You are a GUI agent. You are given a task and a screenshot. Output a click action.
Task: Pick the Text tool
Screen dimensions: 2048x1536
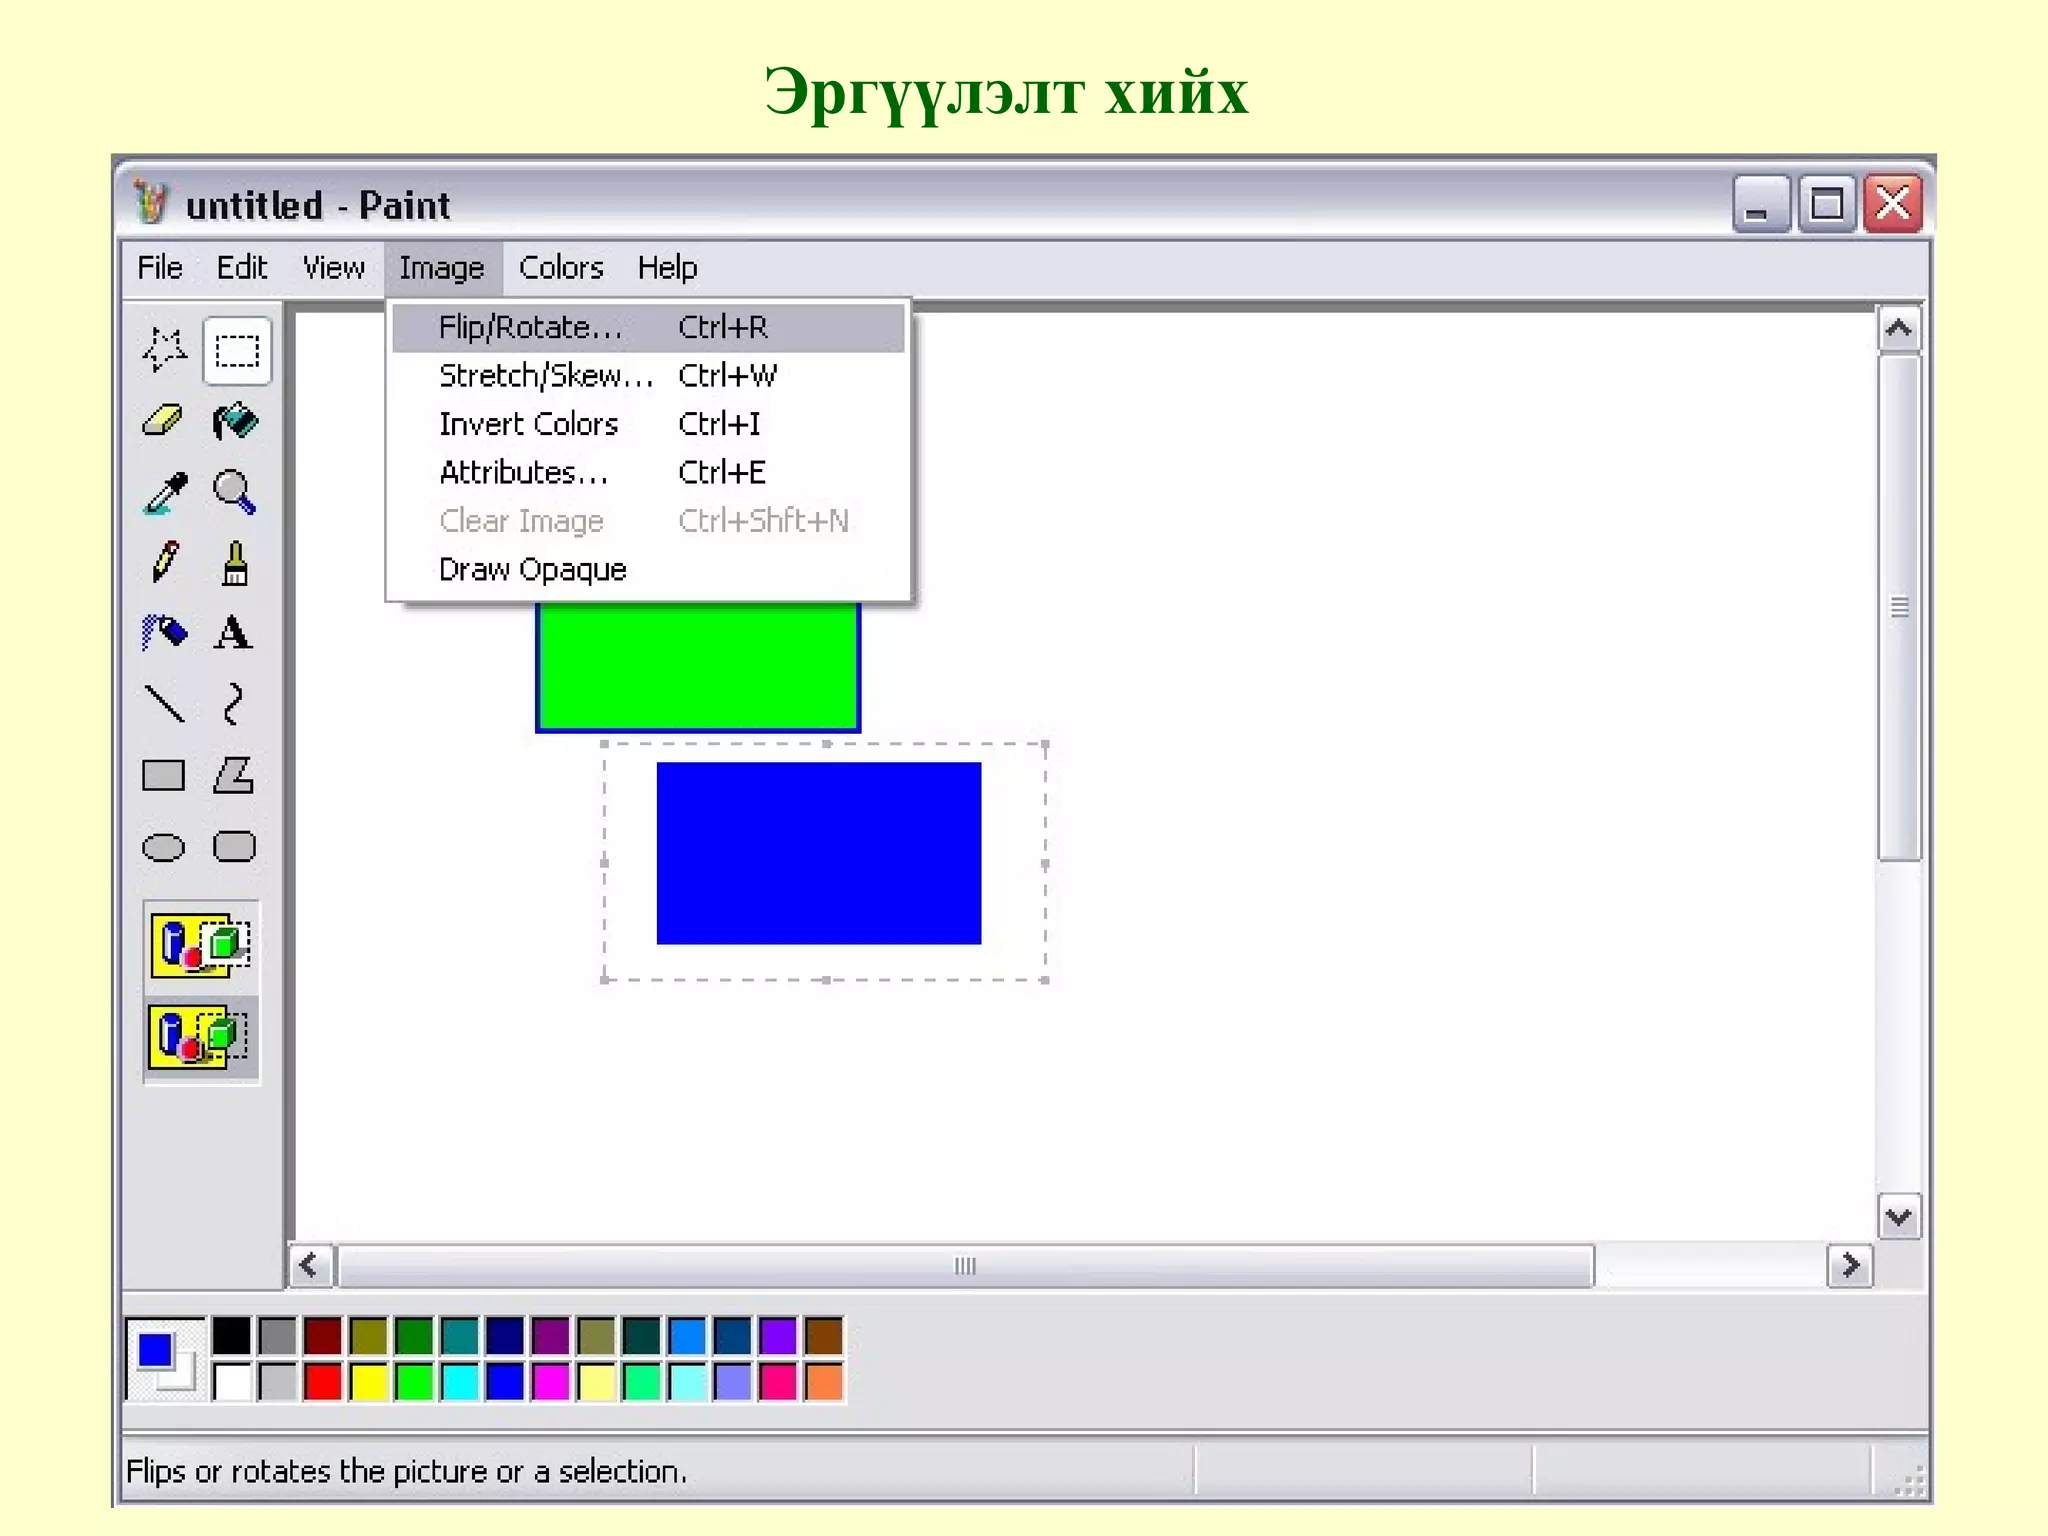pos(235,633)
